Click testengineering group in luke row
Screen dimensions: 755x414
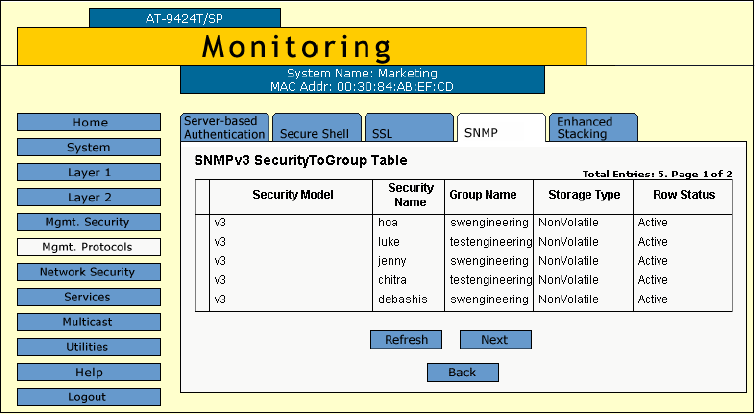click(491, 242)
